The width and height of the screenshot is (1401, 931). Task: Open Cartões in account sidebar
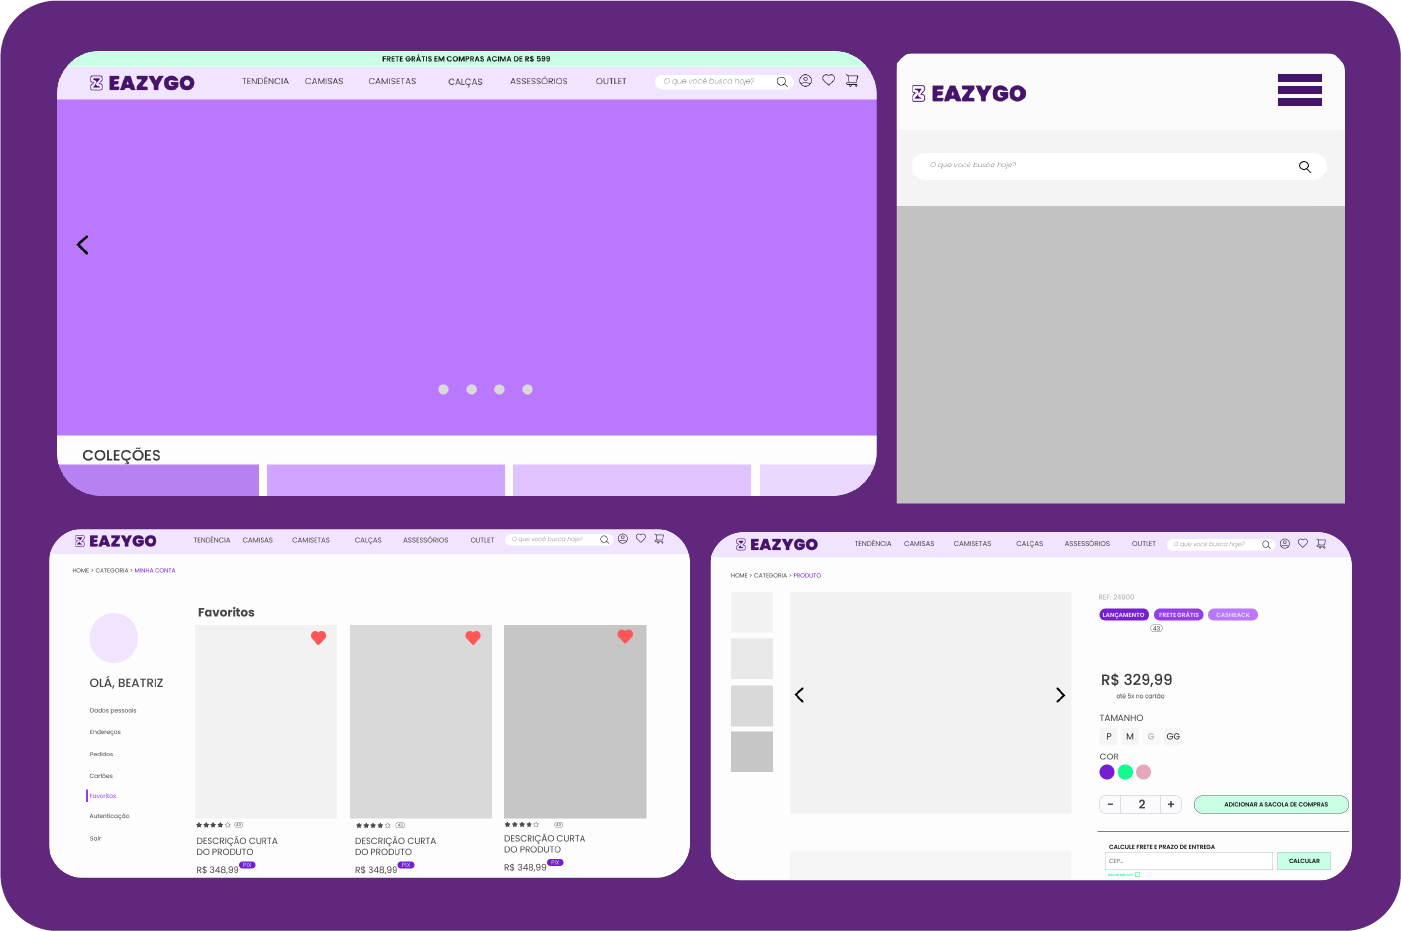[x=101, y=776]
